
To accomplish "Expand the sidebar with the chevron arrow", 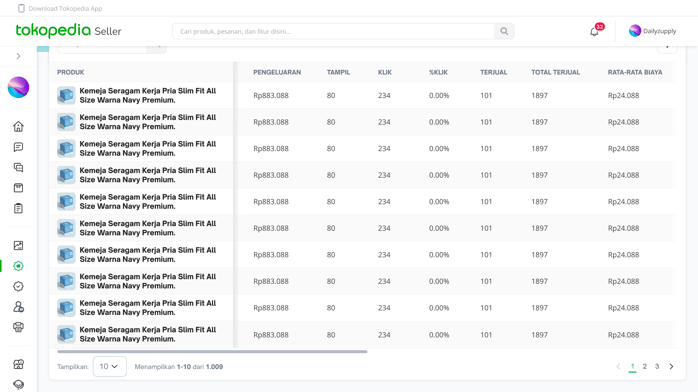I will point(18,56).
